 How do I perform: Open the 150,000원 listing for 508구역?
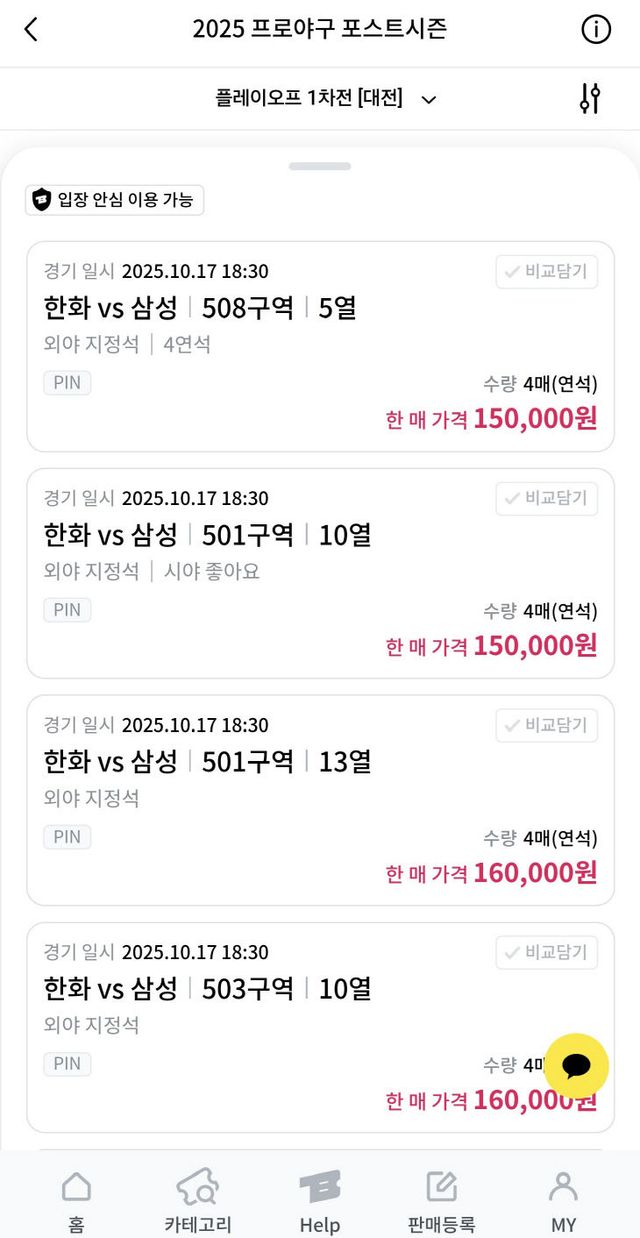pyautogui.click(x=320, y=345)
